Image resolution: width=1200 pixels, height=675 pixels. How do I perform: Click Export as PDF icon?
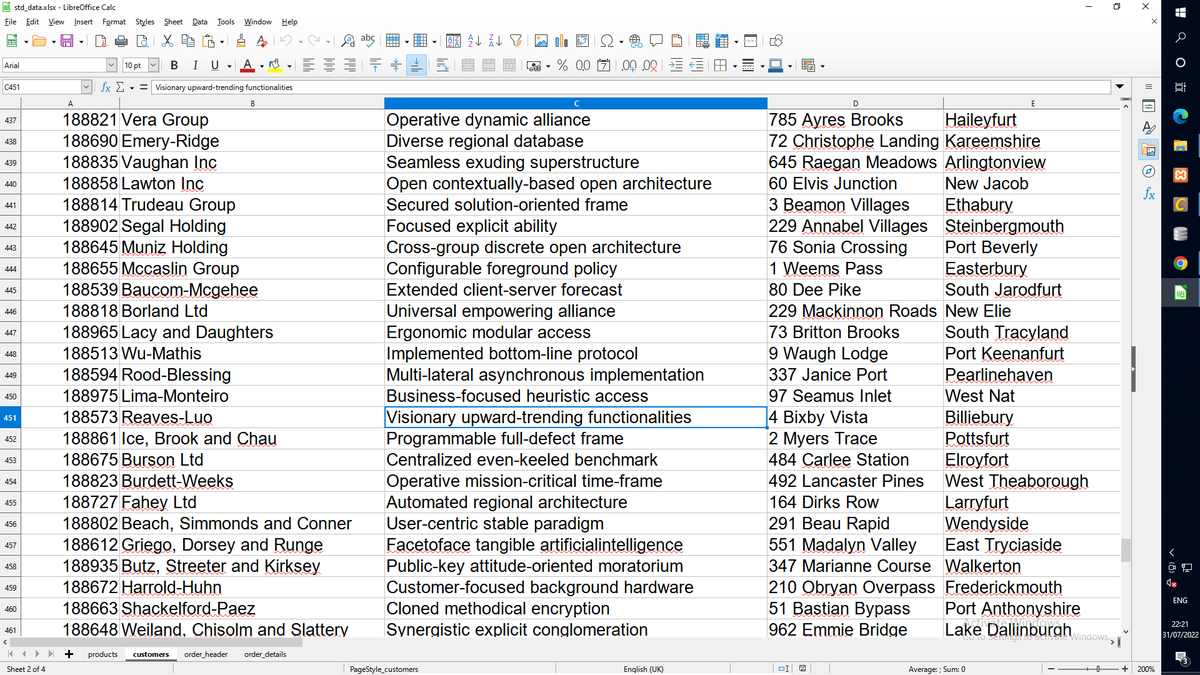tap(101, 41)
